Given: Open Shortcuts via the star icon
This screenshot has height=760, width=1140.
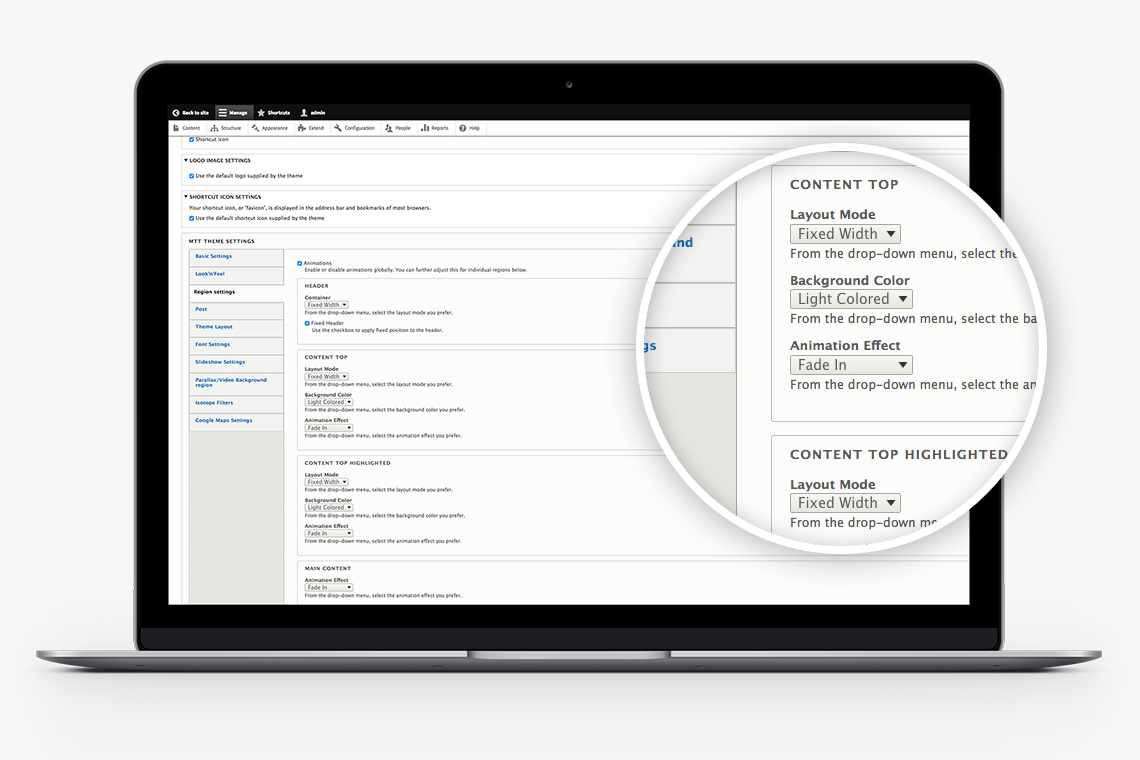Looking at the screenshot, I should (261, 113).
